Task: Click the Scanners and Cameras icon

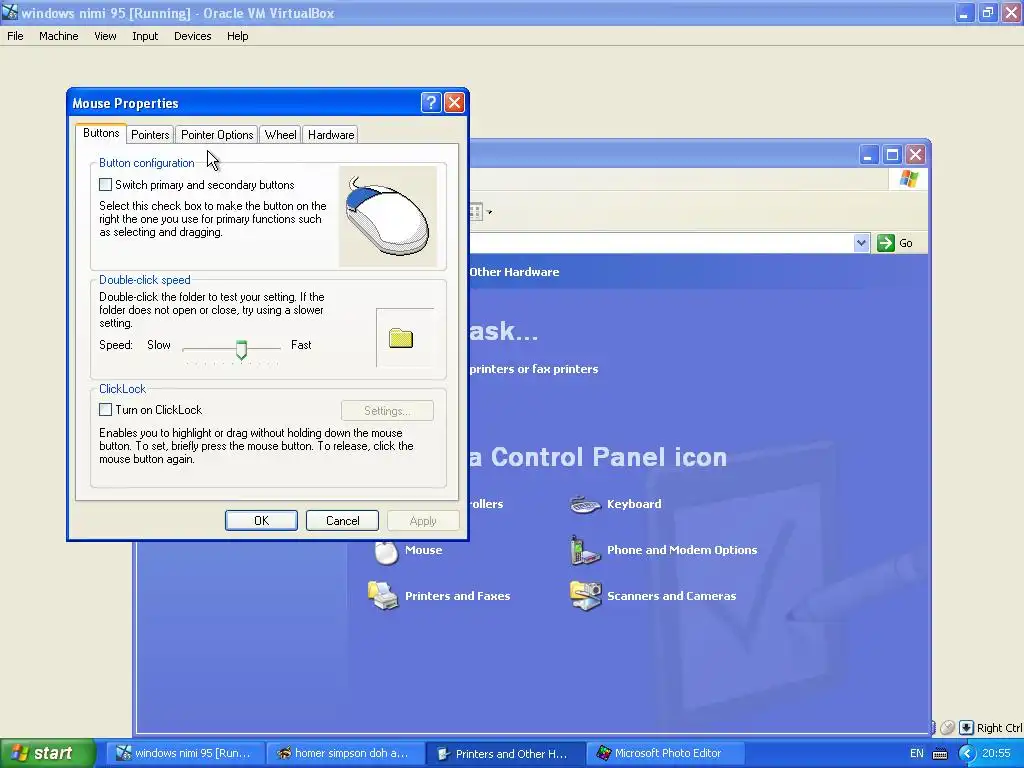Action: point(585,596)
